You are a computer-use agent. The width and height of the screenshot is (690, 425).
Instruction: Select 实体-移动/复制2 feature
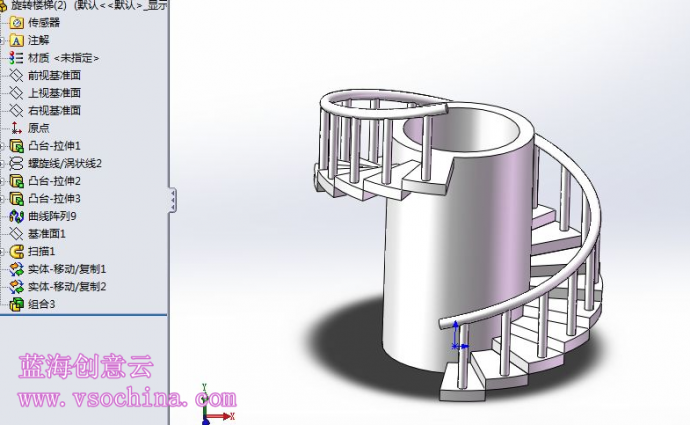point(66,286)
